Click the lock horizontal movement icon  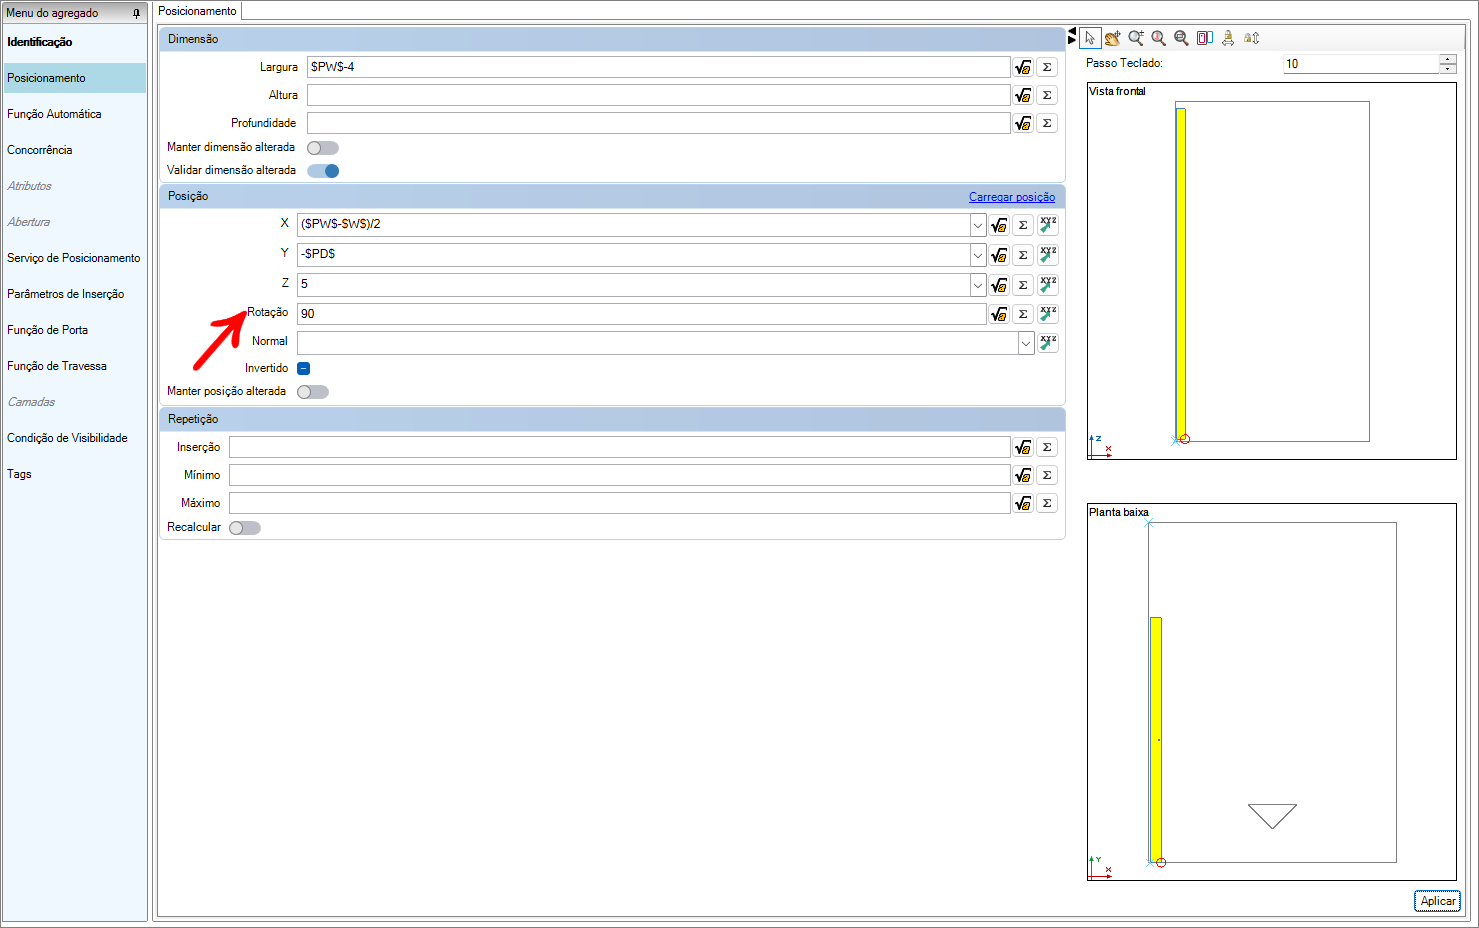coord(1228,38)
